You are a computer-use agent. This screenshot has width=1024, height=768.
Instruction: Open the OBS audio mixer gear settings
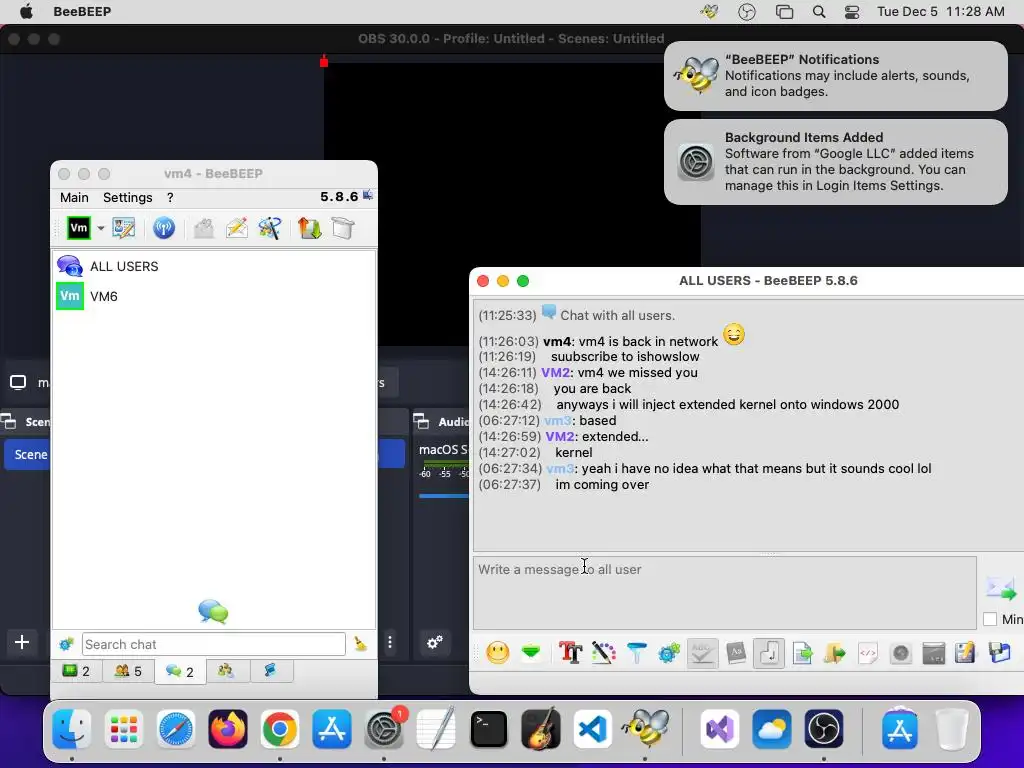click(435, 642)
